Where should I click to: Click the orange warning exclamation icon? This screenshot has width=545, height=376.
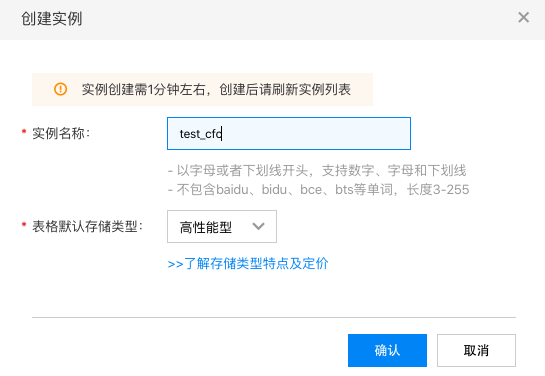(x=60, y=89)
